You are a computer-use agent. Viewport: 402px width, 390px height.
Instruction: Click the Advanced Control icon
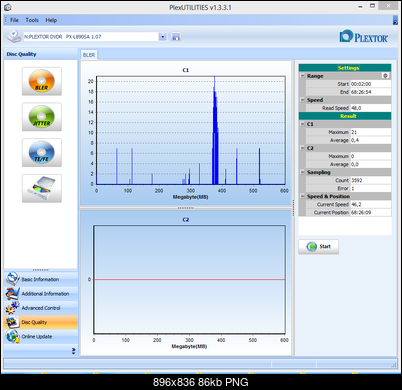click(x=13, y=308)
